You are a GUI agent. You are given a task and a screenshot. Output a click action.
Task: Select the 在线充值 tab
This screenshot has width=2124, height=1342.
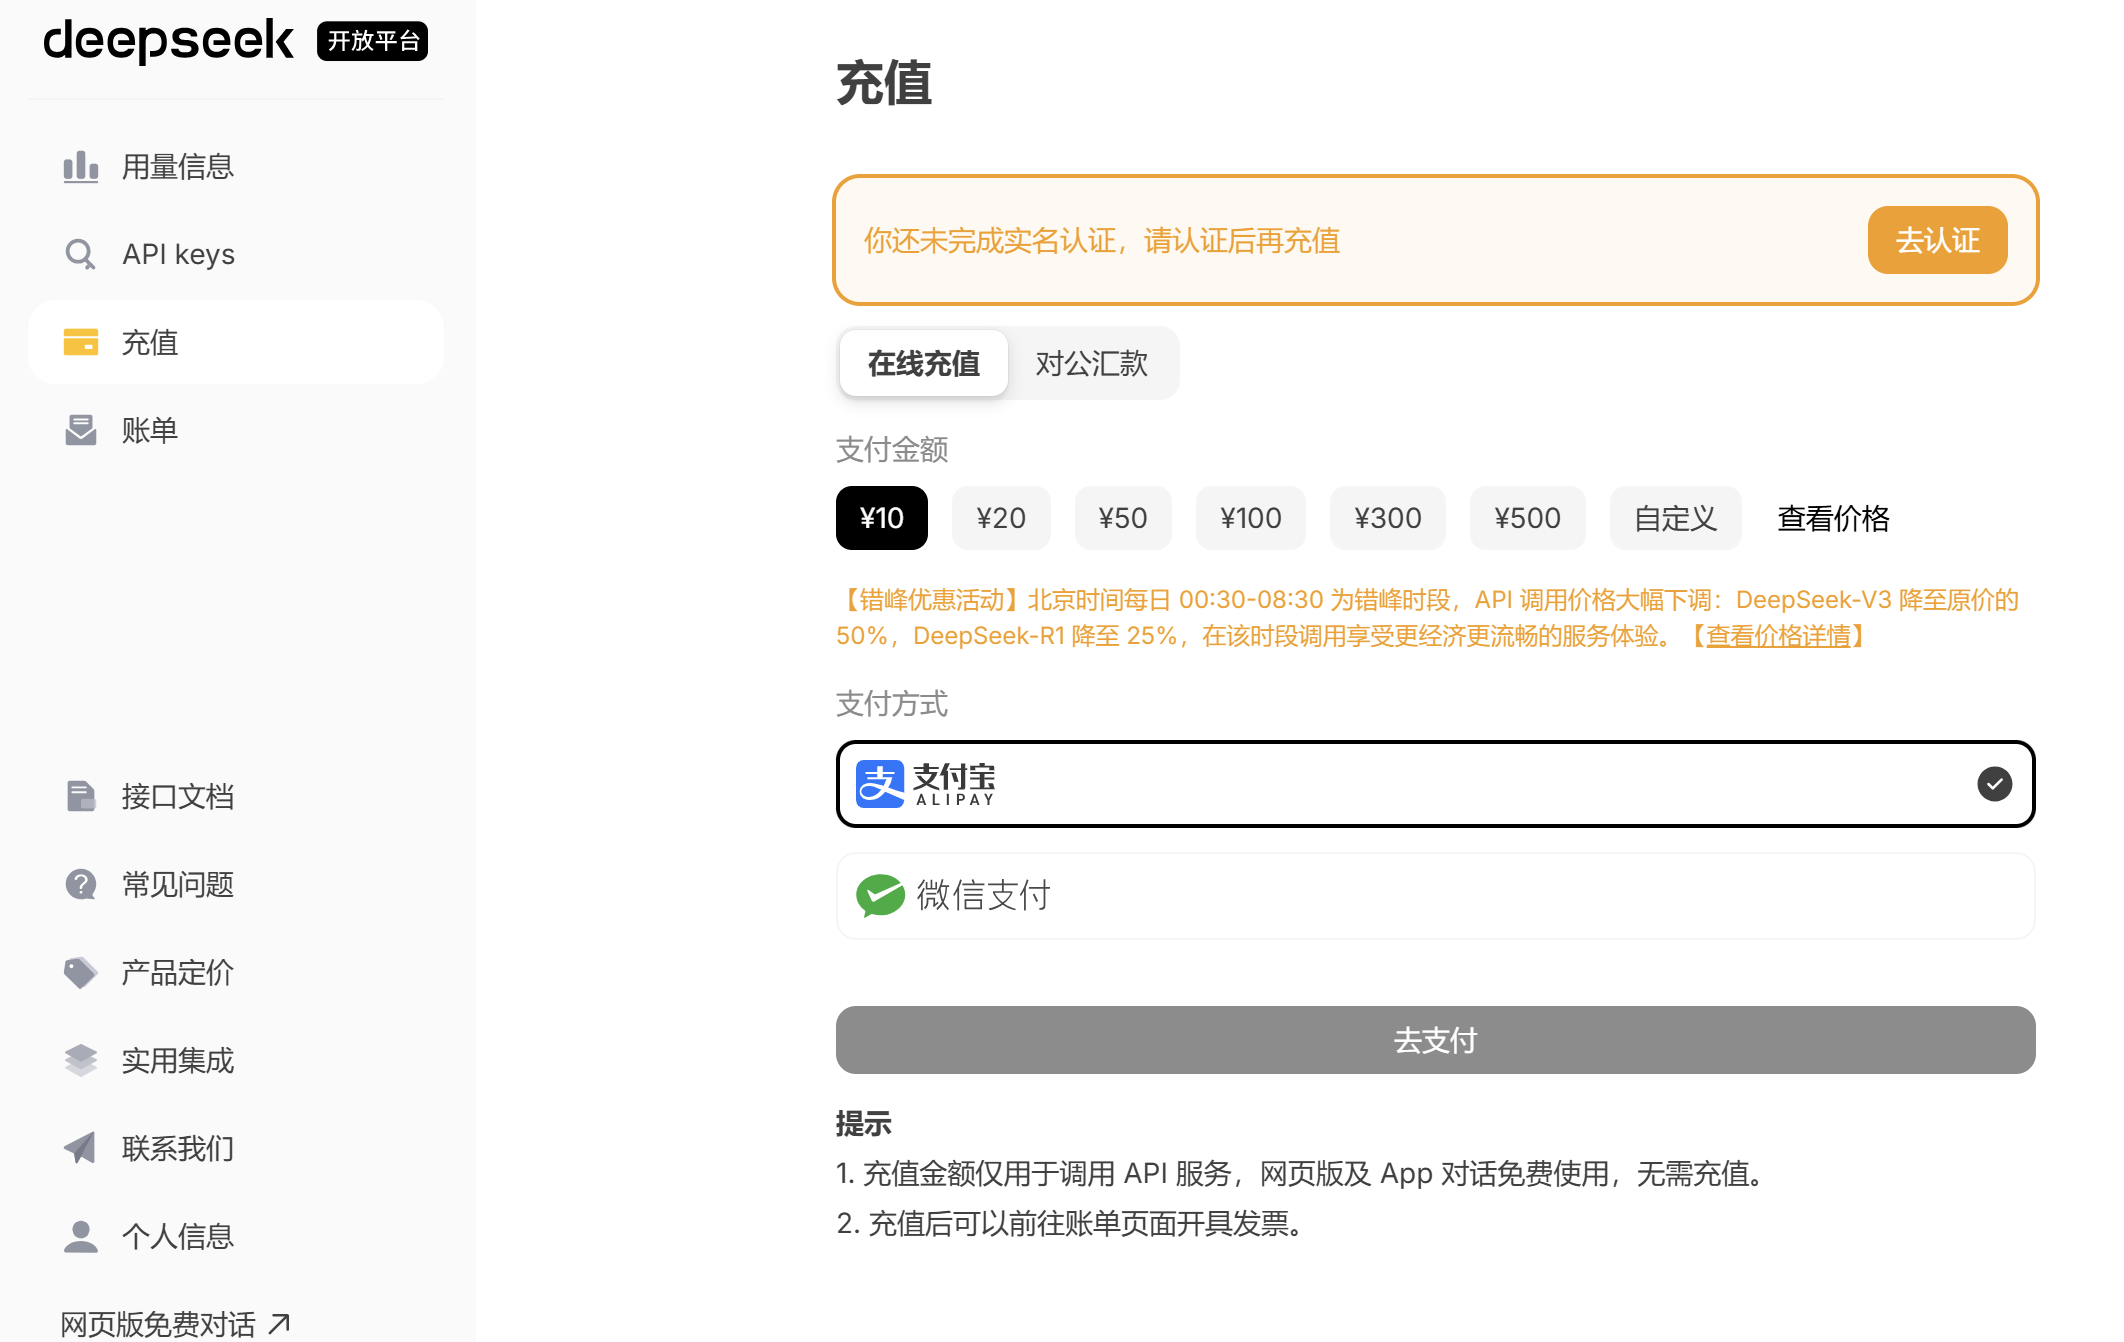(x=923, y=363)
